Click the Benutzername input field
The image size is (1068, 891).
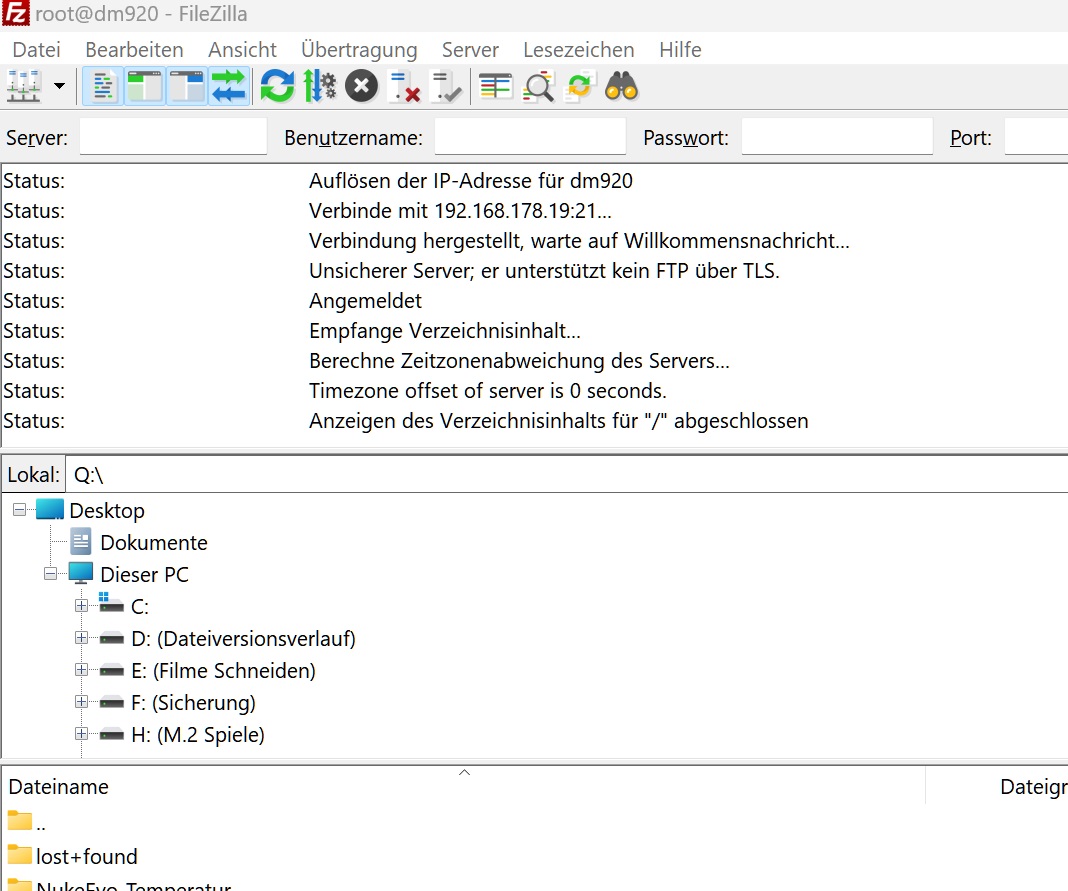530,138
